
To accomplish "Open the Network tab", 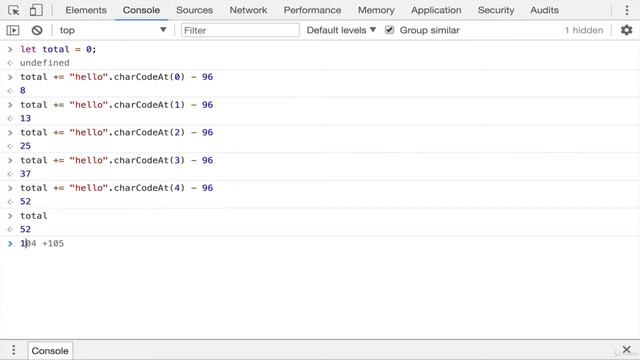I will click(248, 10).
